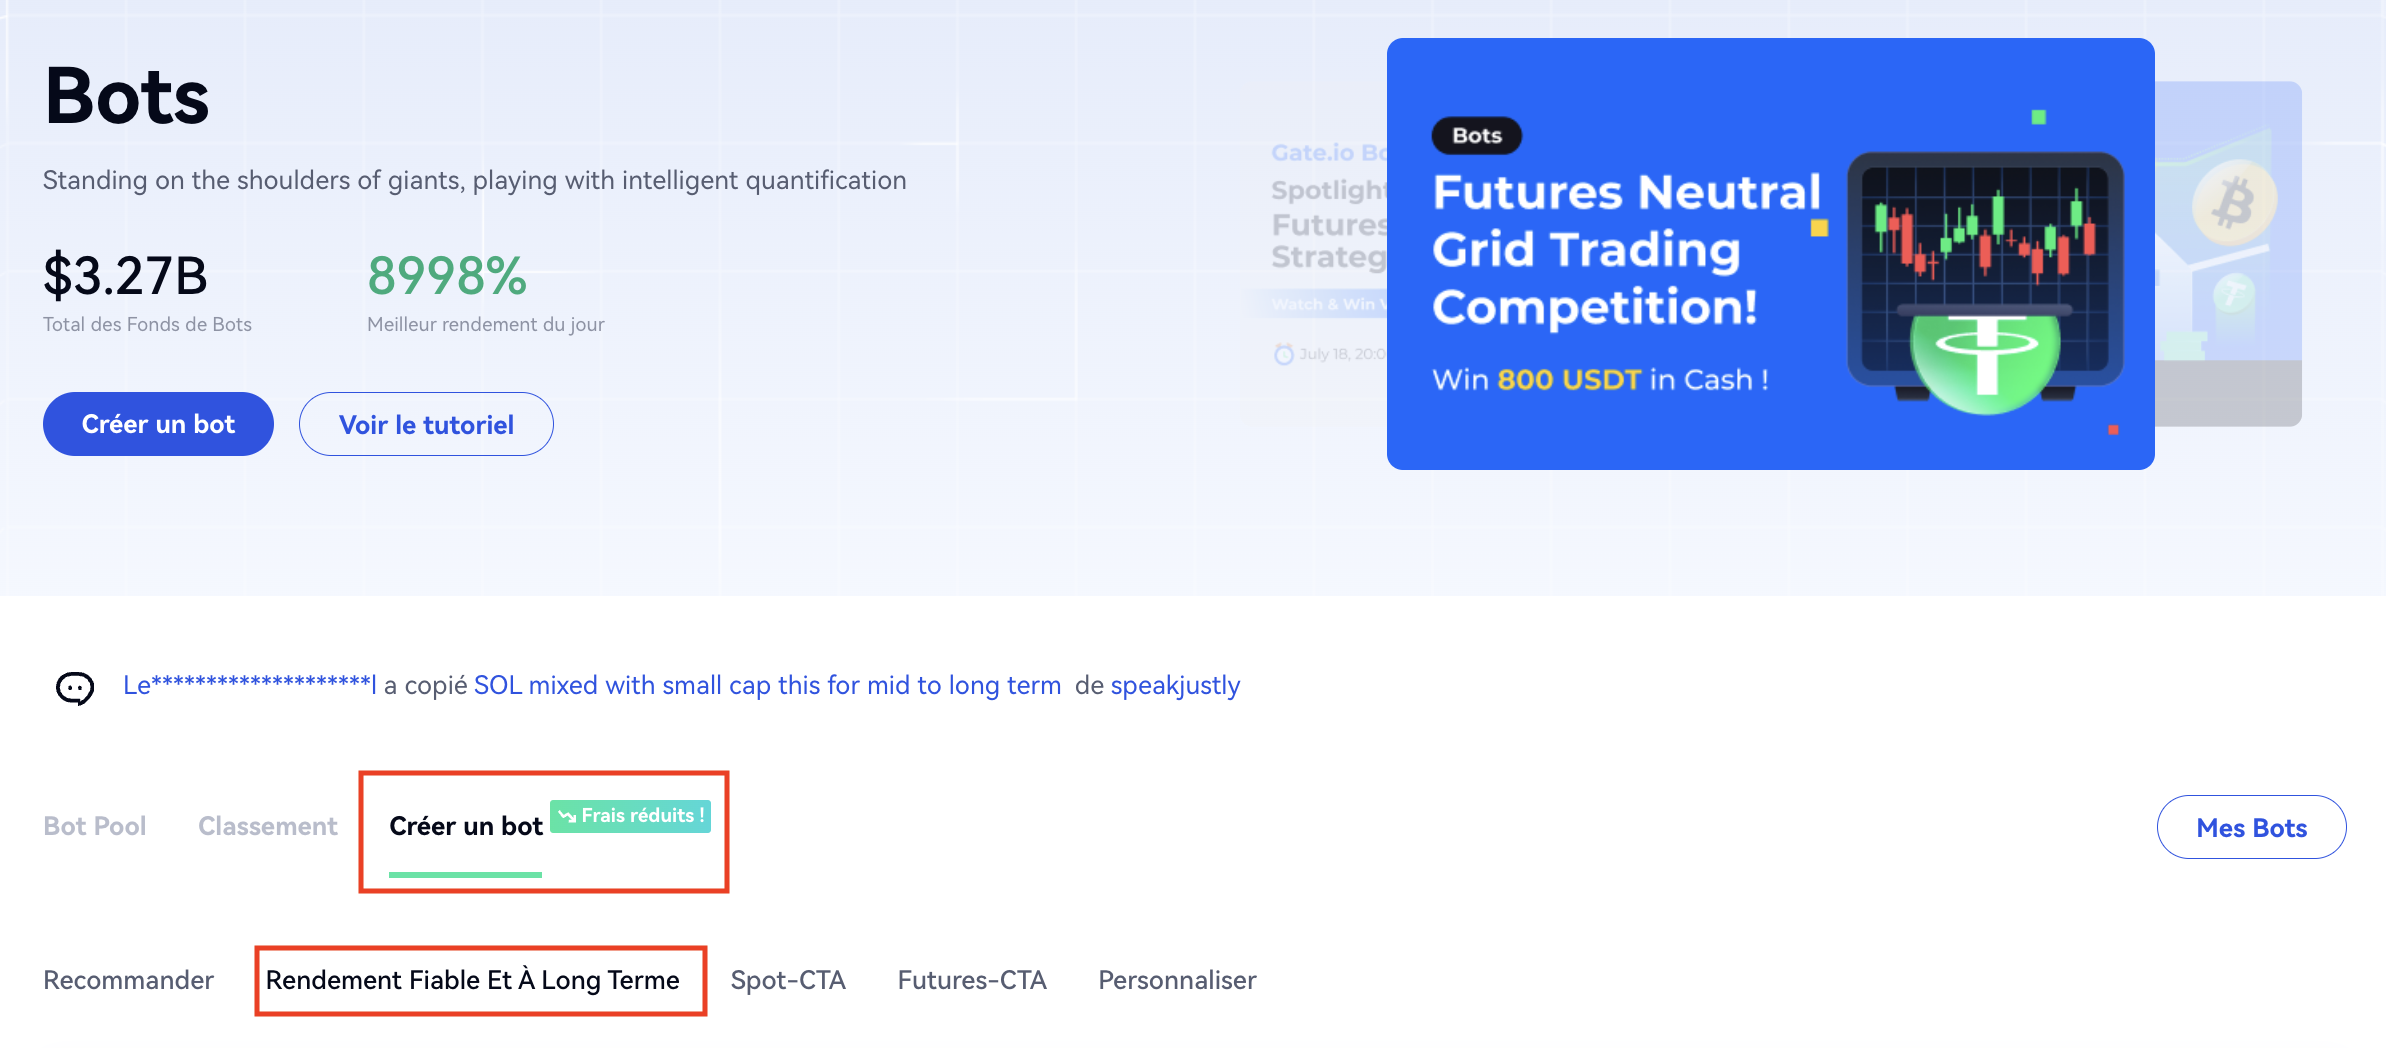The image size is (2386, 1048).
Task: Open the Voir le tutoriel button
Action: pos(426,425)
